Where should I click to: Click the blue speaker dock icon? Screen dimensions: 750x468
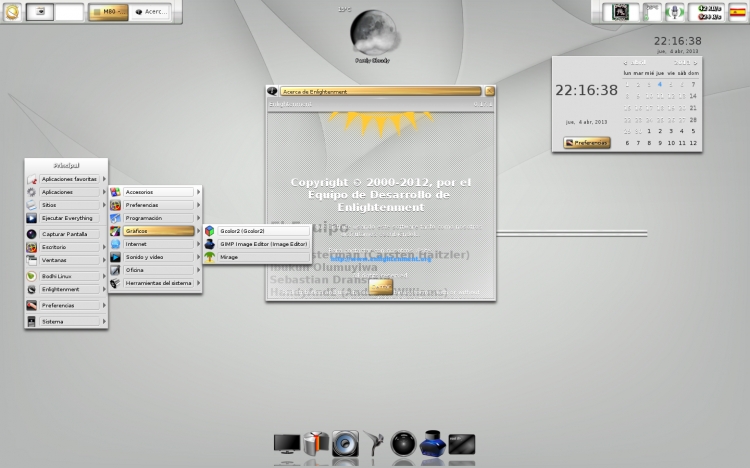[345, 444]
